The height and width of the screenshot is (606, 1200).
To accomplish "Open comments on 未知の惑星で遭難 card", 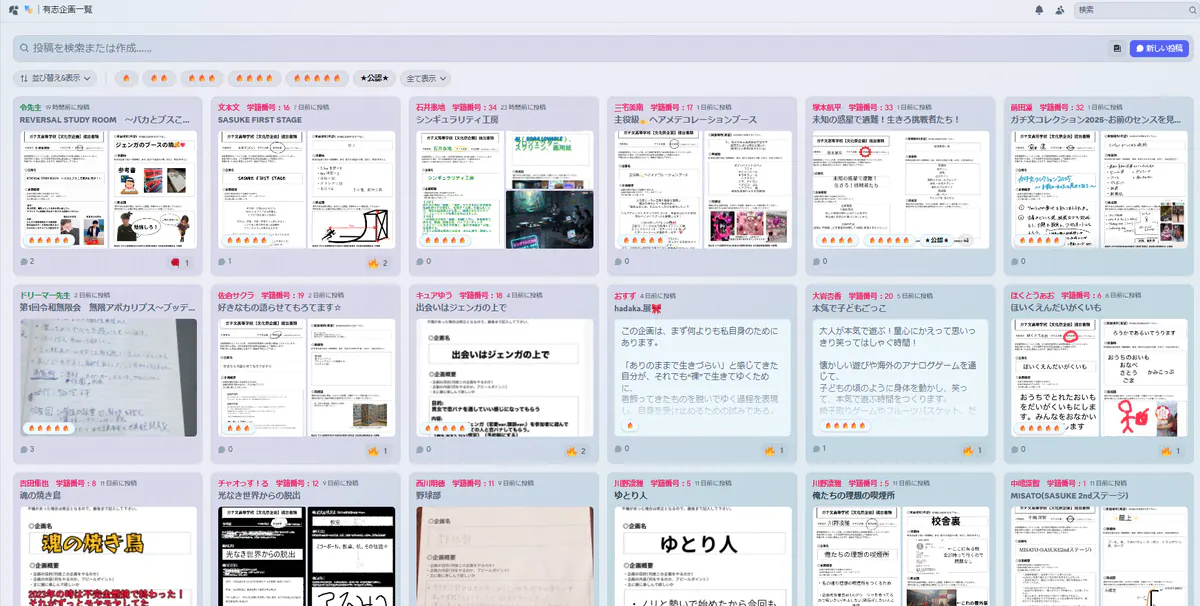I will (820, 262).
